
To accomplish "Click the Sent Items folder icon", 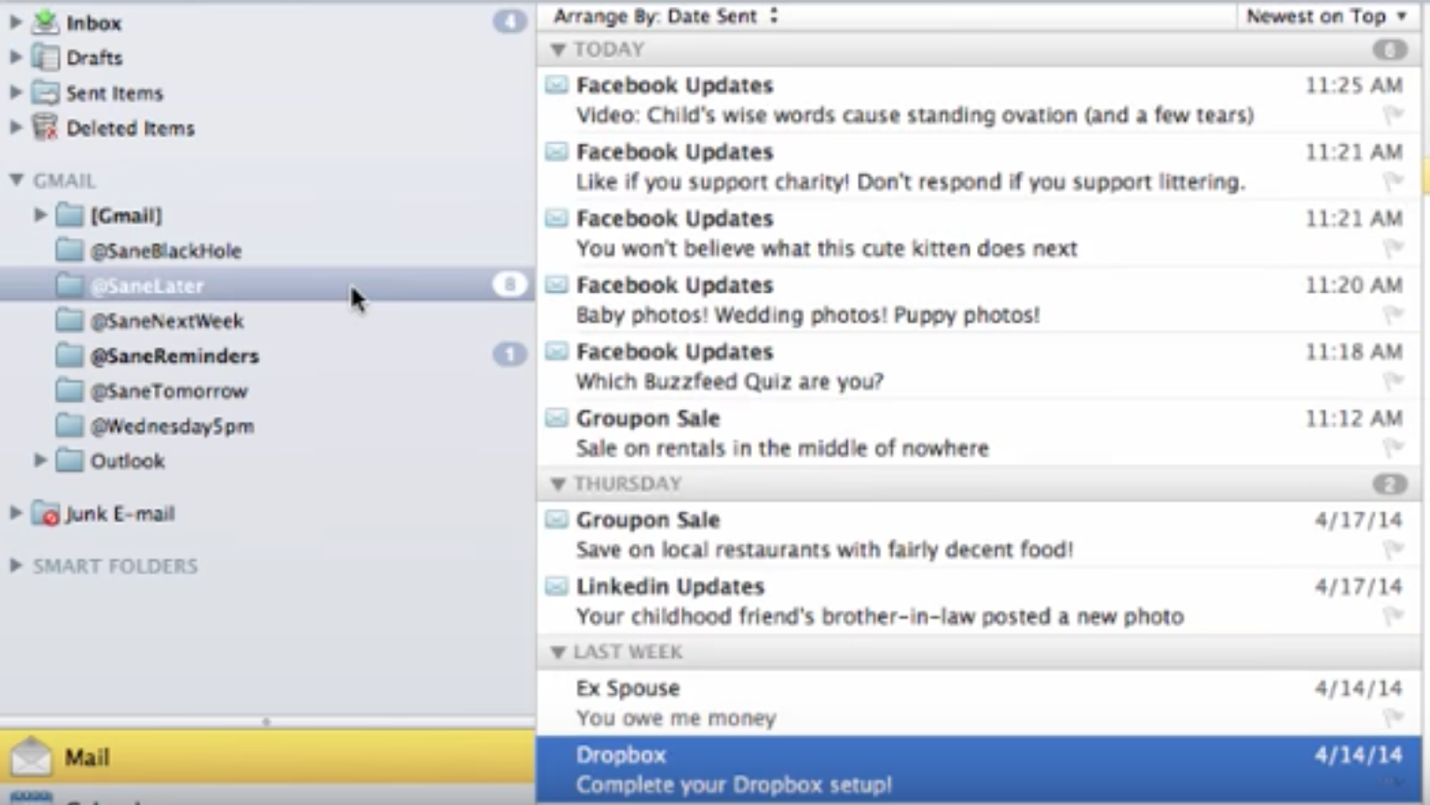I will (45, 93).
